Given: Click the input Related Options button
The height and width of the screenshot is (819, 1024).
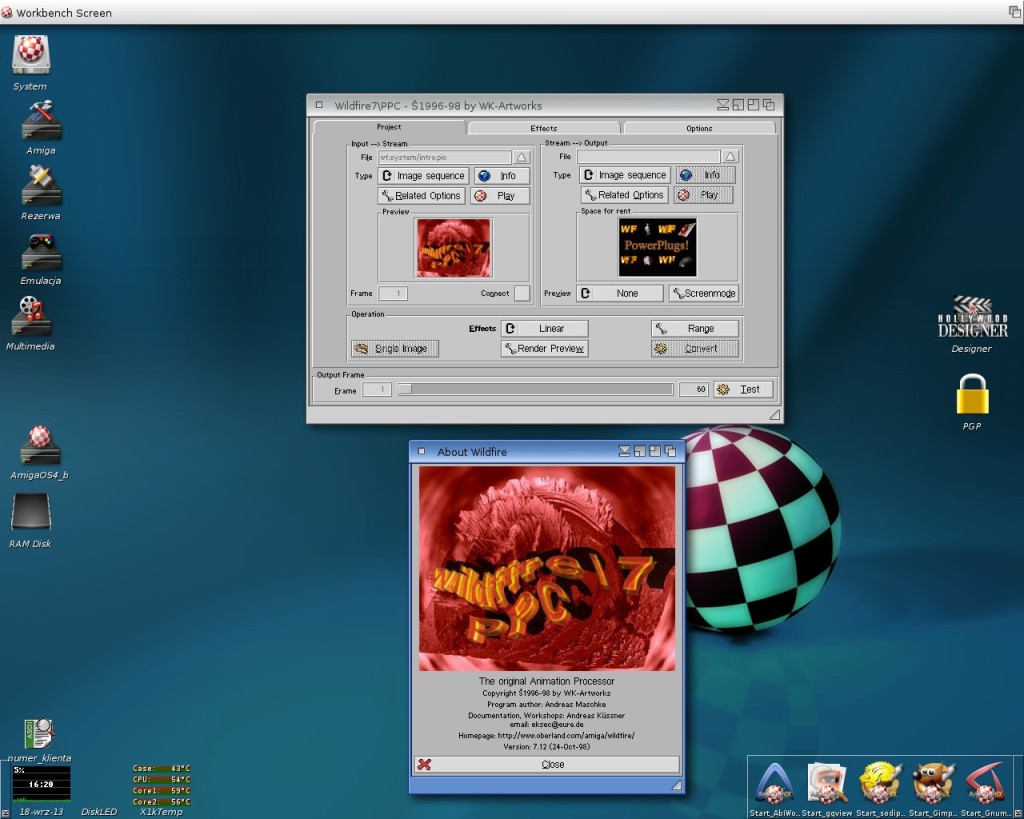Looking at the screenshot, I should tap(421, 195).
